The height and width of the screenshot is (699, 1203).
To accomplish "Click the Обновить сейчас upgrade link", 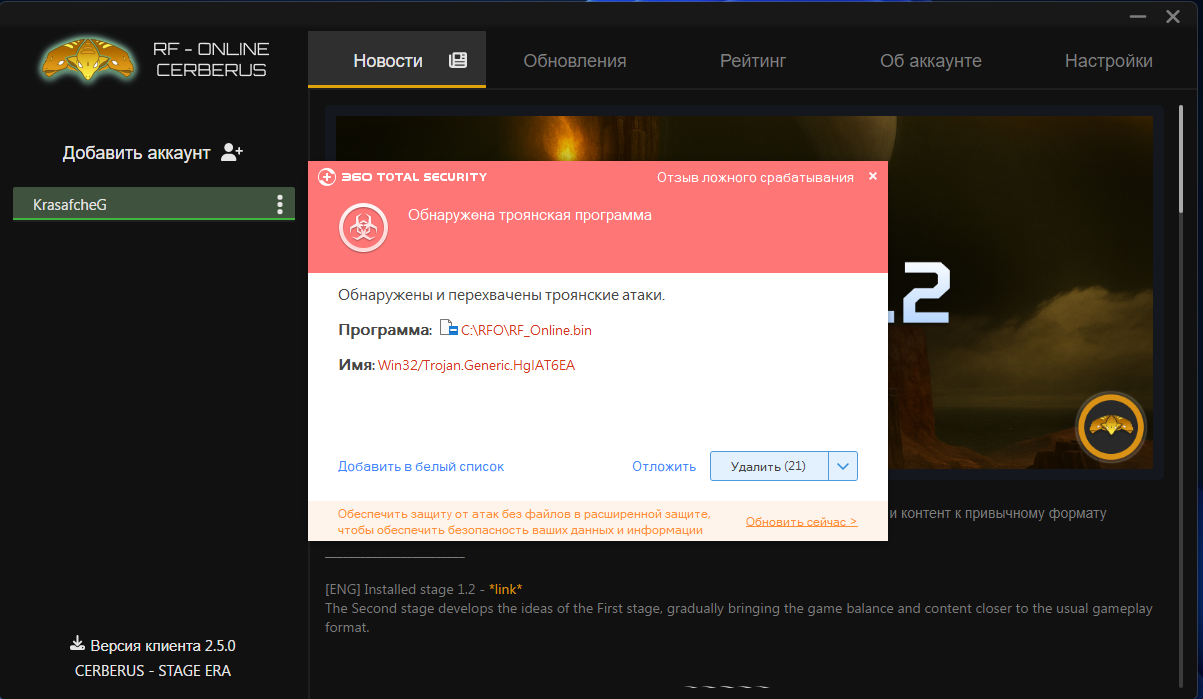I will [801, 522].
